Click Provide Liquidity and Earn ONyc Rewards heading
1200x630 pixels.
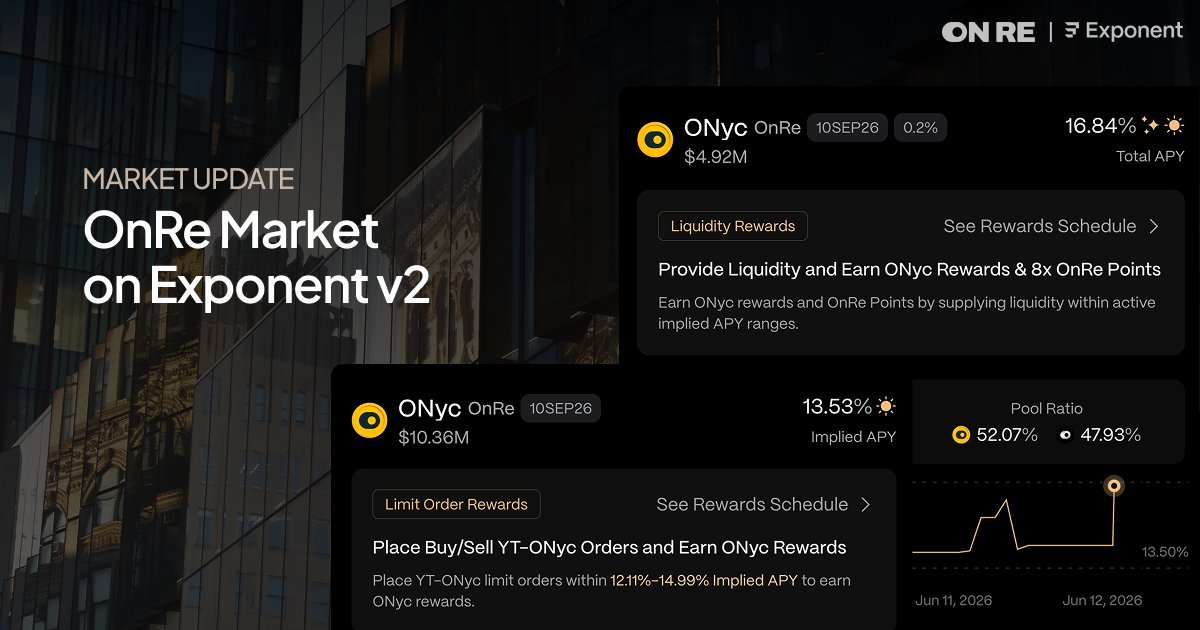[910, 269]
